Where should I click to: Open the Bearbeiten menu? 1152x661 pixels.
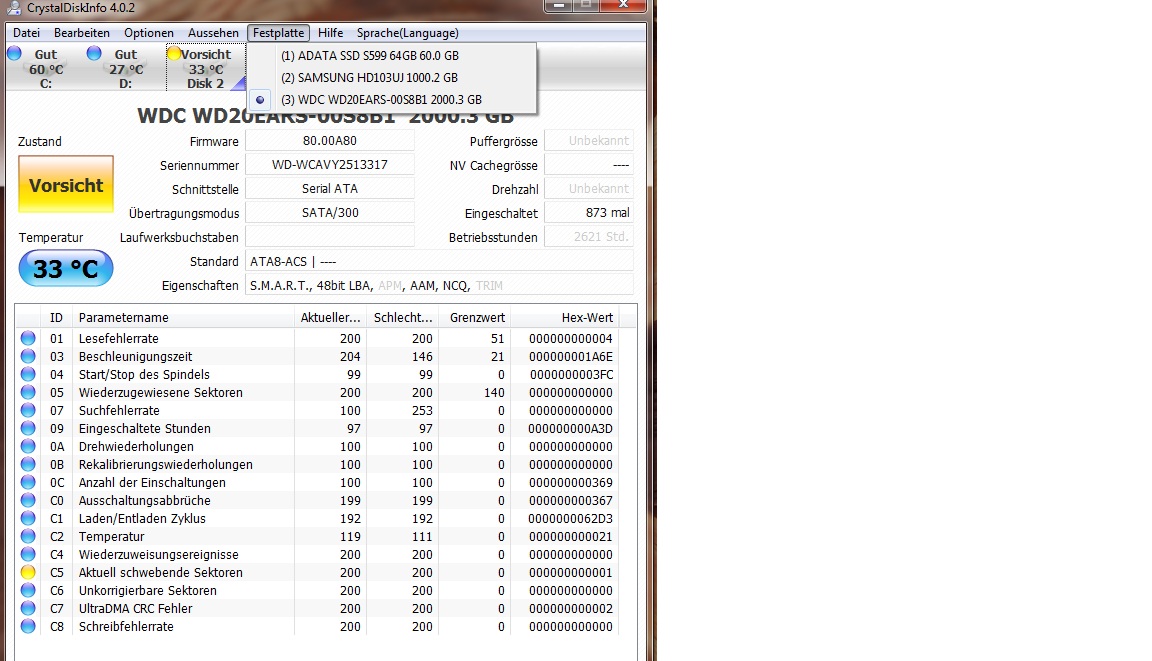click(82, 33)
